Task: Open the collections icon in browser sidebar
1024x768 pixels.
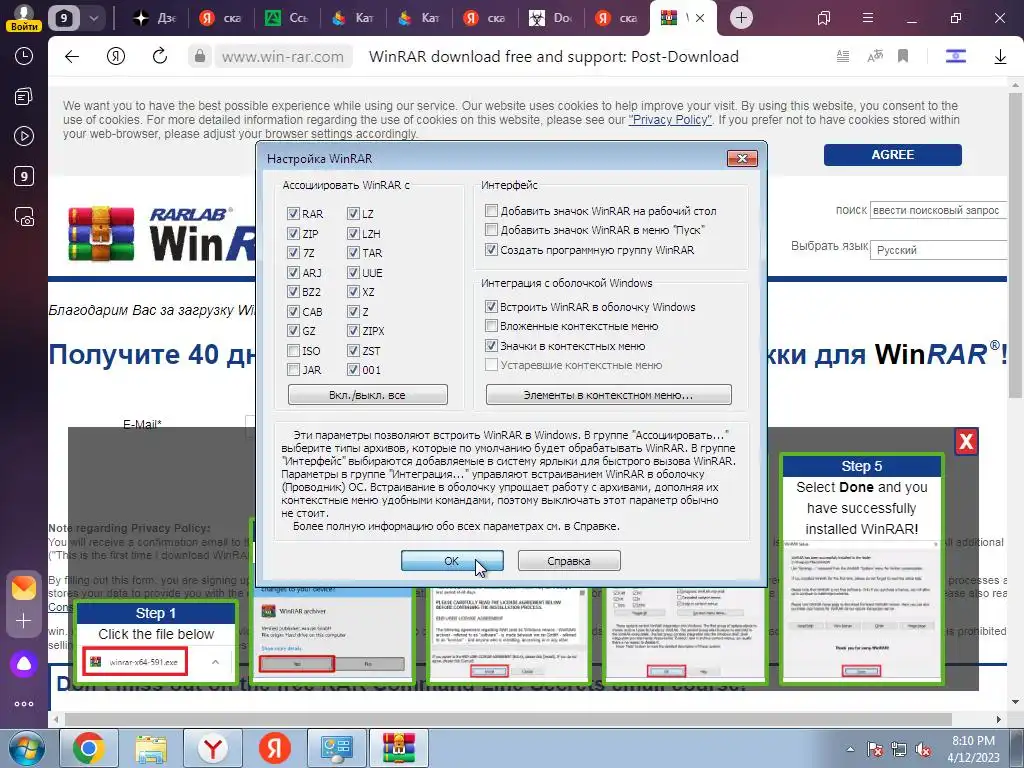Action: click(24, 97)
